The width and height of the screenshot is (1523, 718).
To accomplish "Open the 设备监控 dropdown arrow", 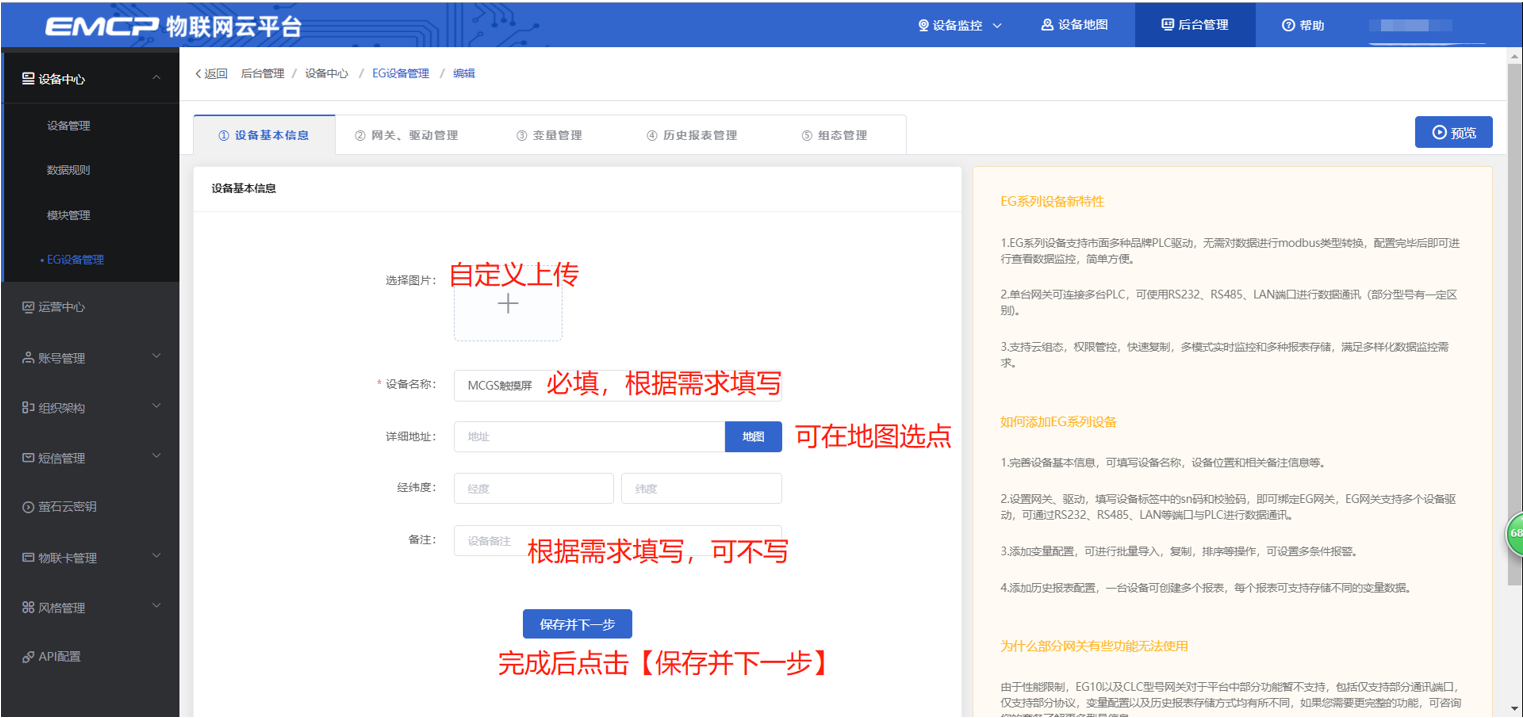I will pyautogui.click(x=997, y=26).
